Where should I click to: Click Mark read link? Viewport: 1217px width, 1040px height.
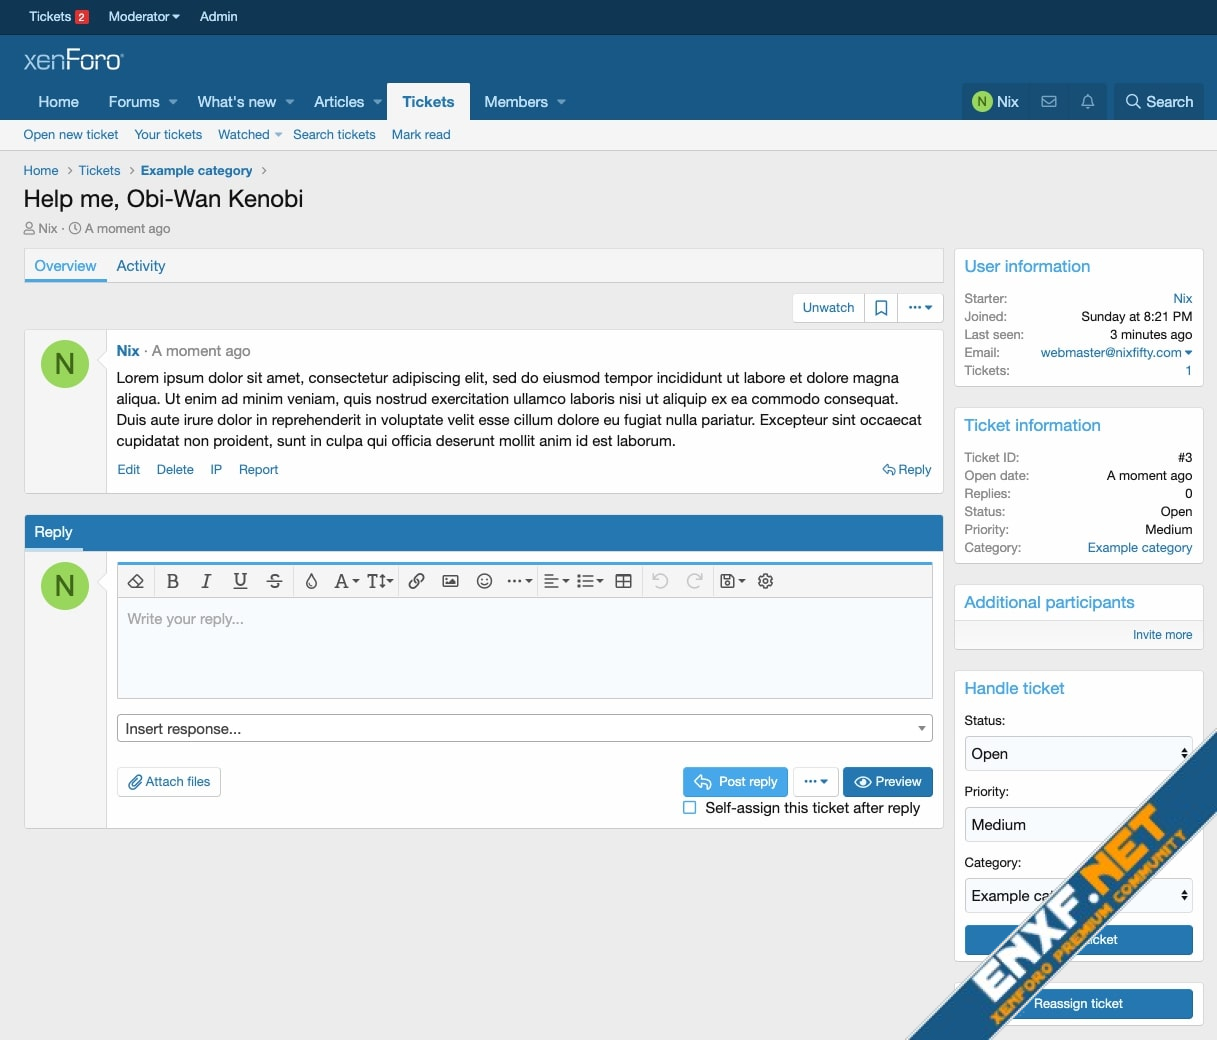pos(421,135)
